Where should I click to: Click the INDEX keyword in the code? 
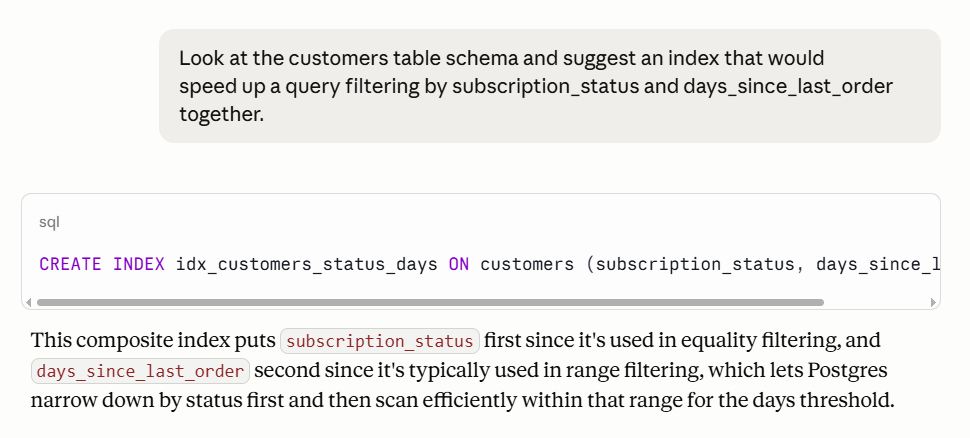pos(139,264)
